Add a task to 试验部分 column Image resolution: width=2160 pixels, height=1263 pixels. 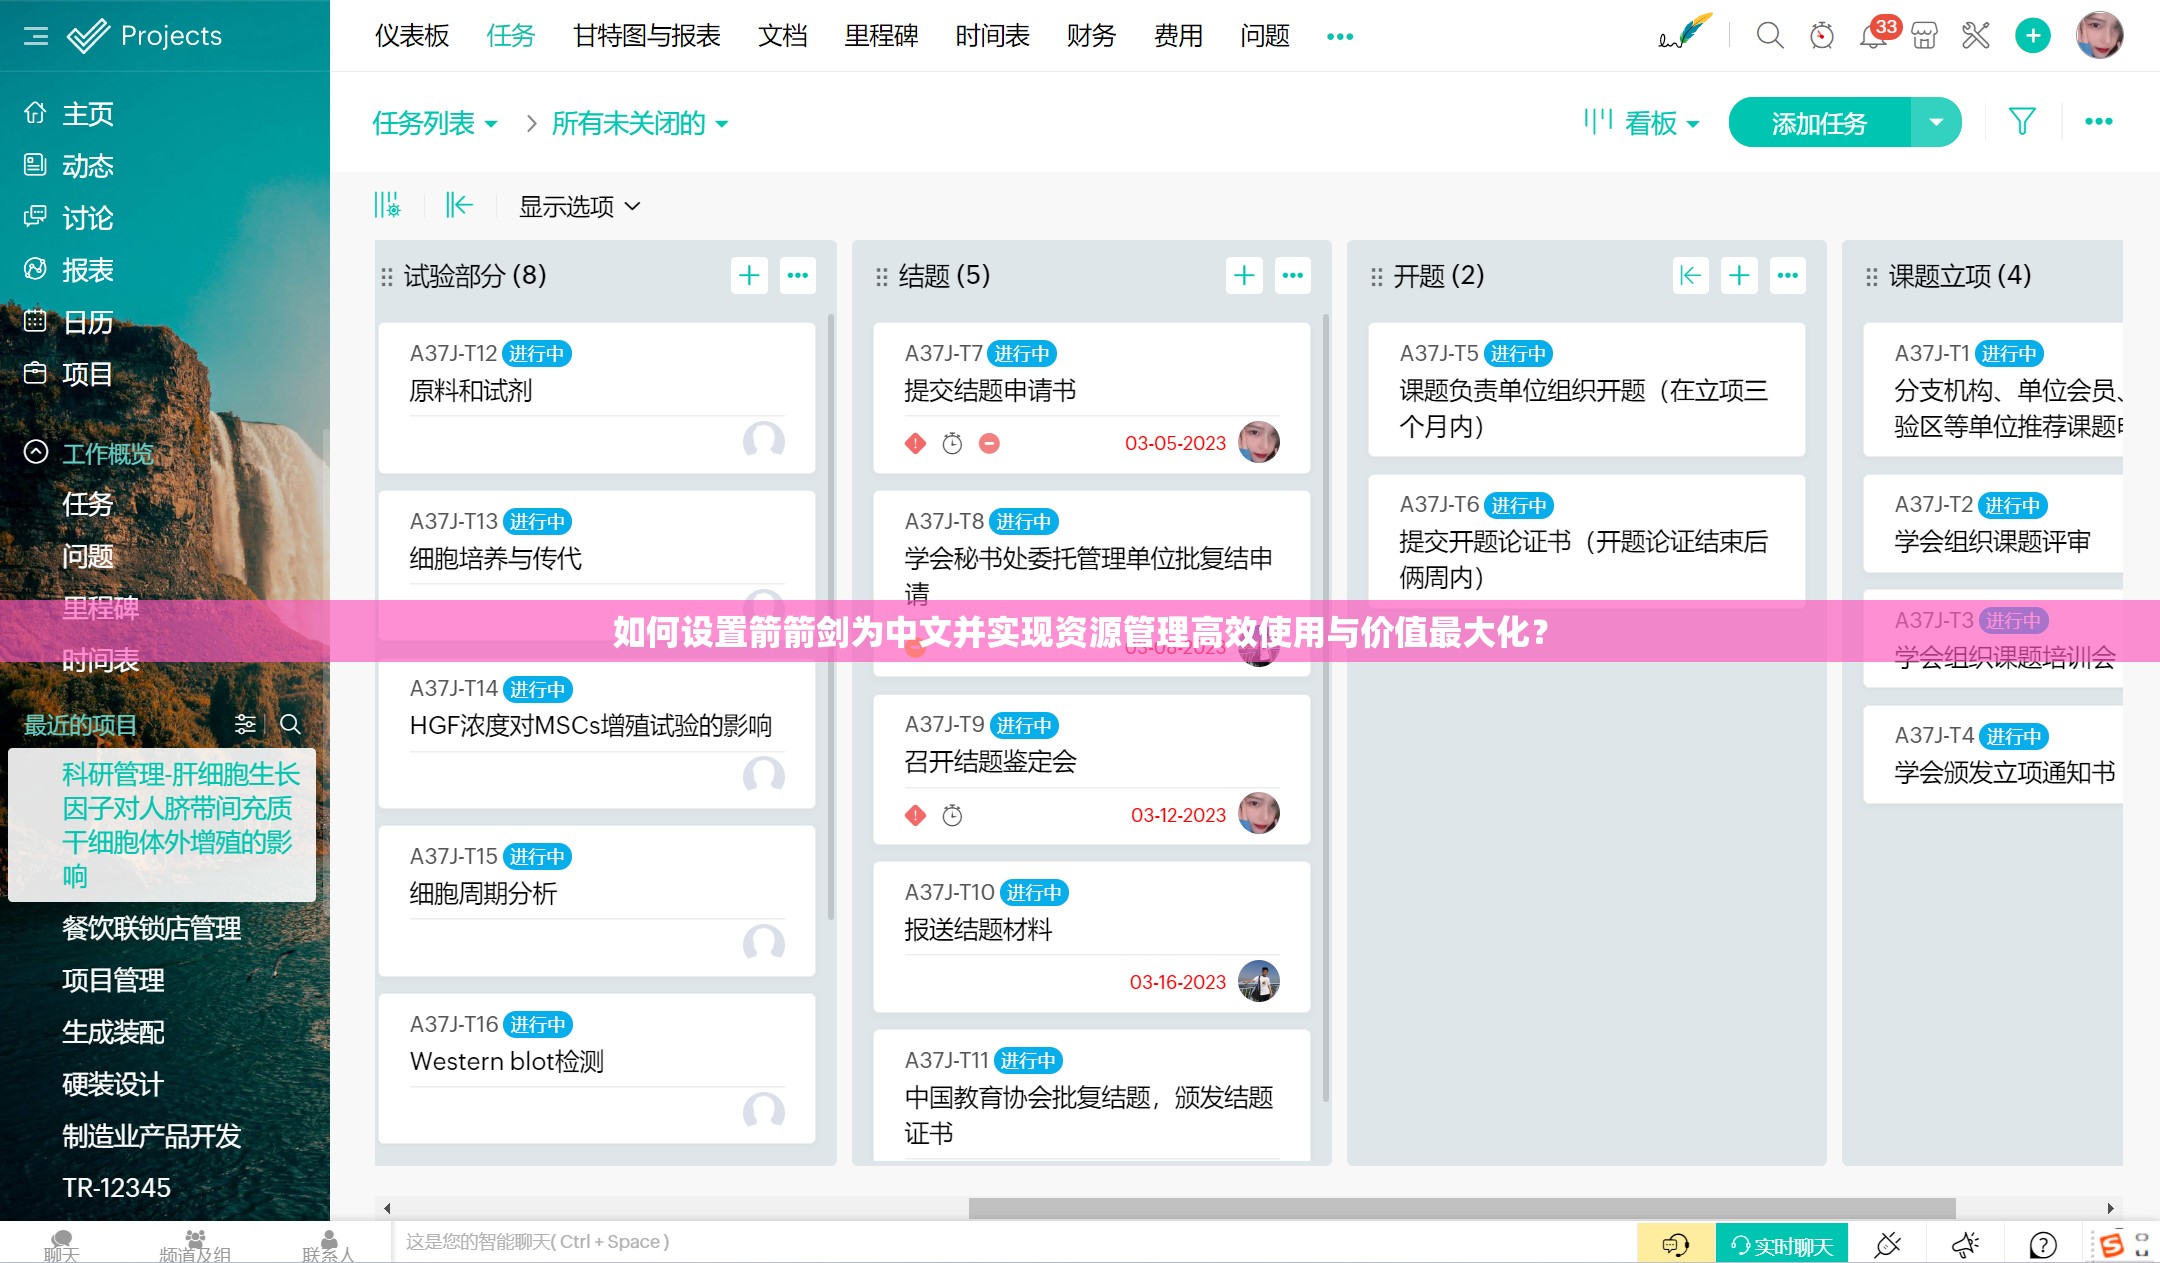tap(749, 275)
